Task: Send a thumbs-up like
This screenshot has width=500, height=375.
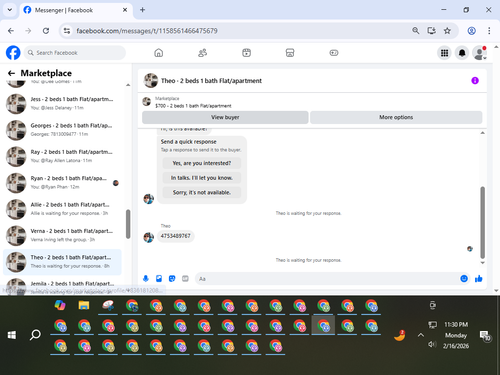Action: click(479, 279)
